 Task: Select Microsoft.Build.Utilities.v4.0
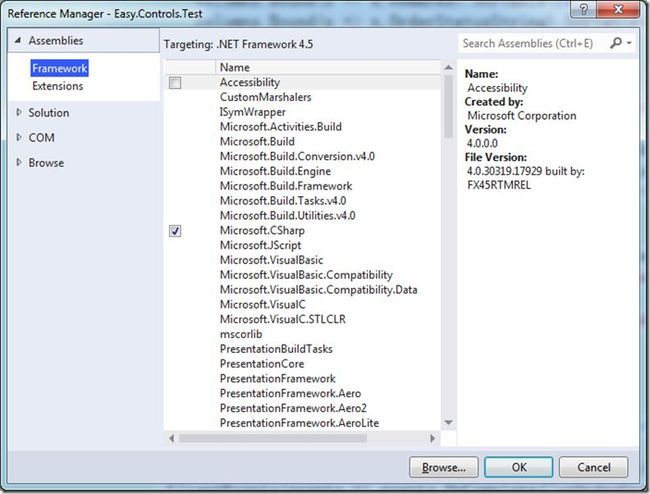pyautogui.click(x=288, y=216)
